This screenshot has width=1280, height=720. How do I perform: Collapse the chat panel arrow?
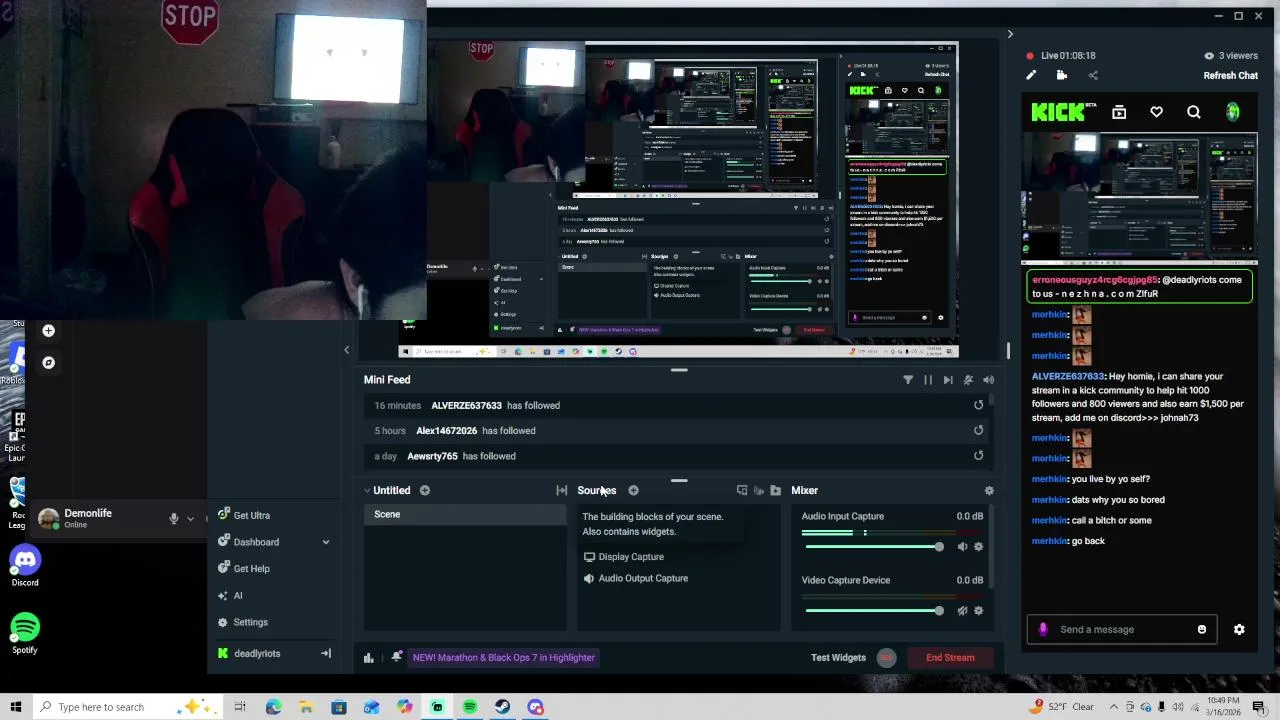(1010, 35)
